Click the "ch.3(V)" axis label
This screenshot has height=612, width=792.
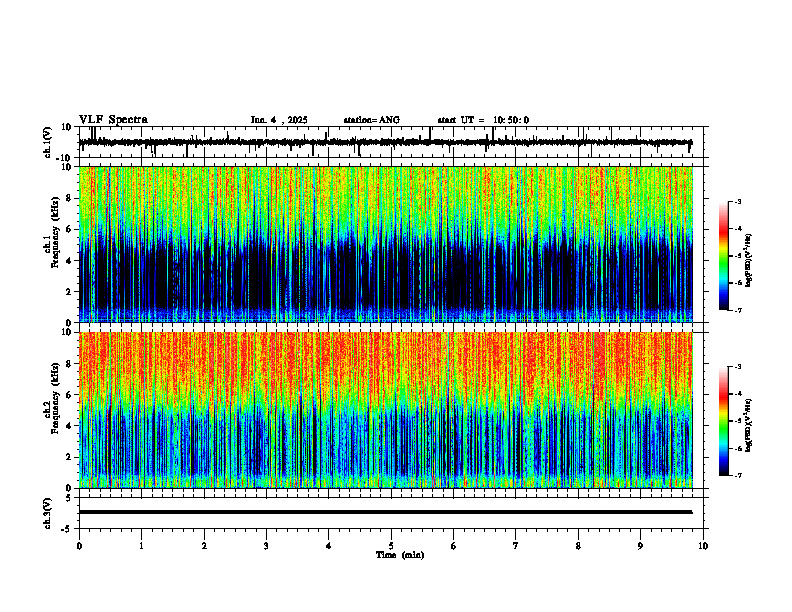48,513
